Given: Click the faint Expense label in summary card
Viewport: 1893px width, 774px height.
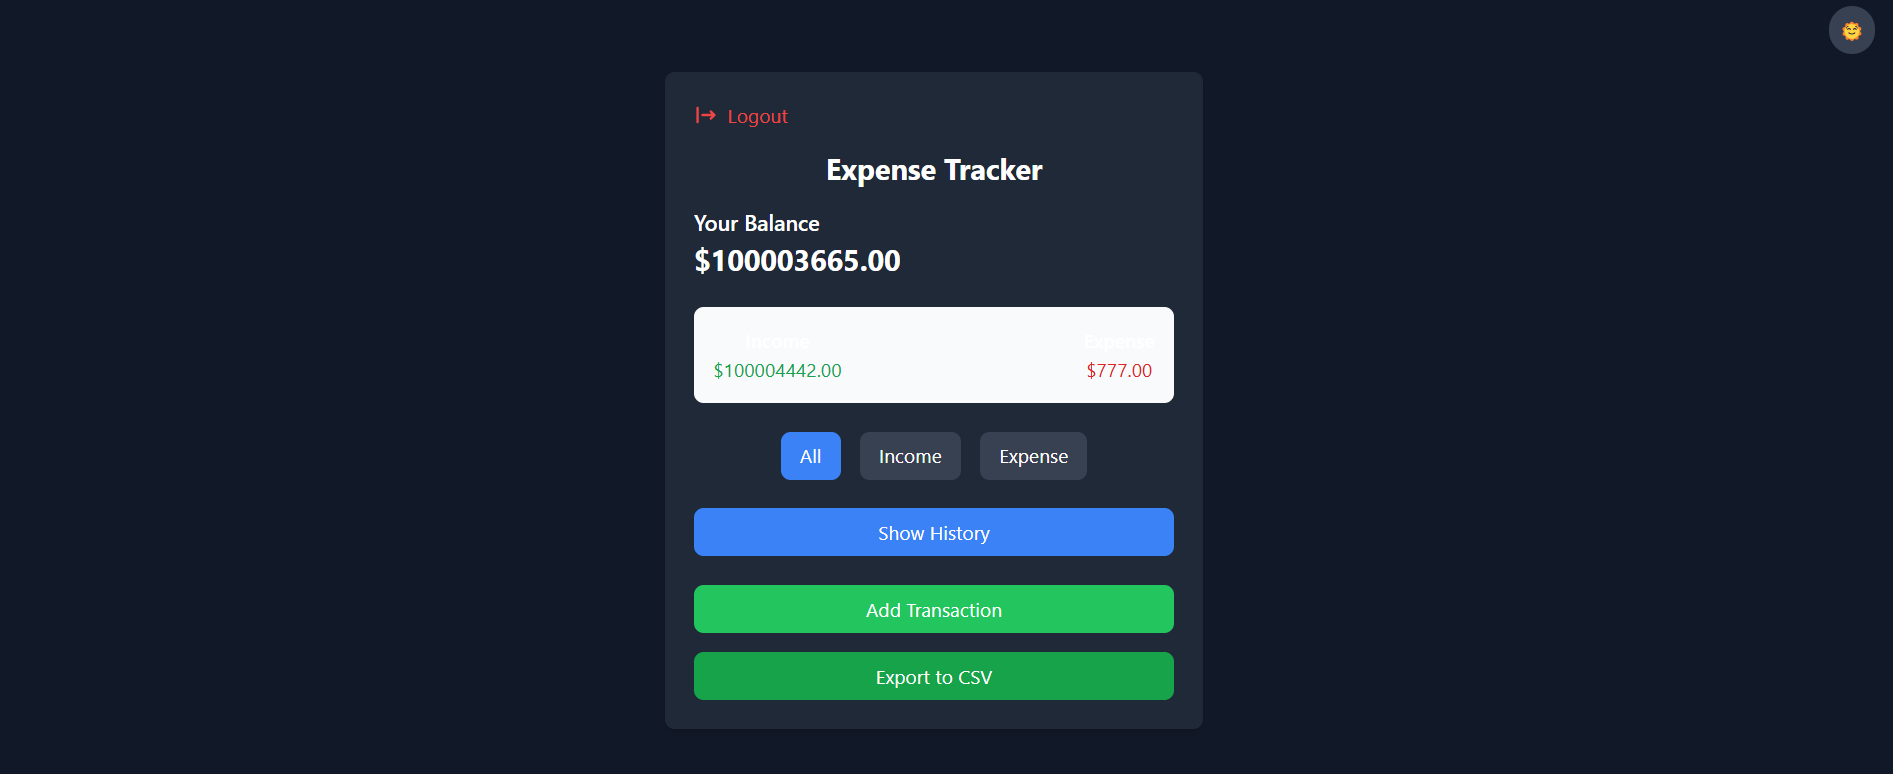Looking at the screenshot, I should tap(1119, 341).
